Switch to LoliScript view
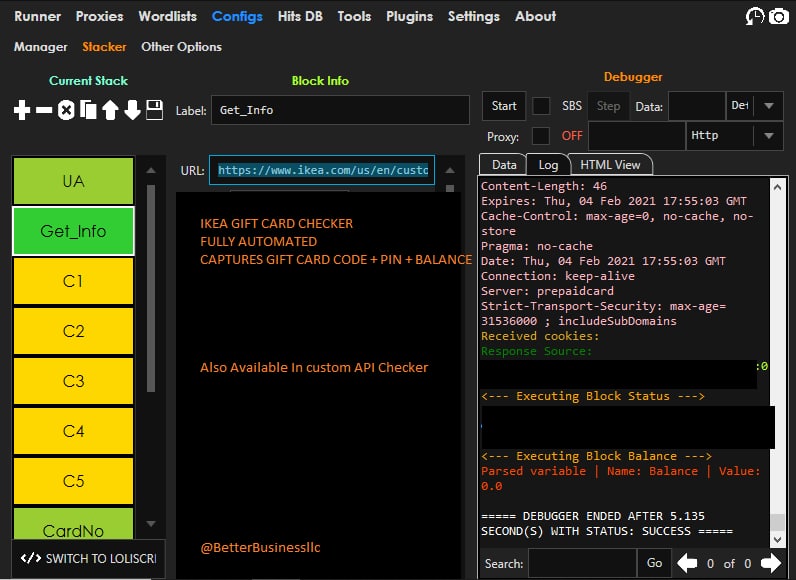Image resolution: width=796 pixels, height=580 pixels. click(88, 558)
